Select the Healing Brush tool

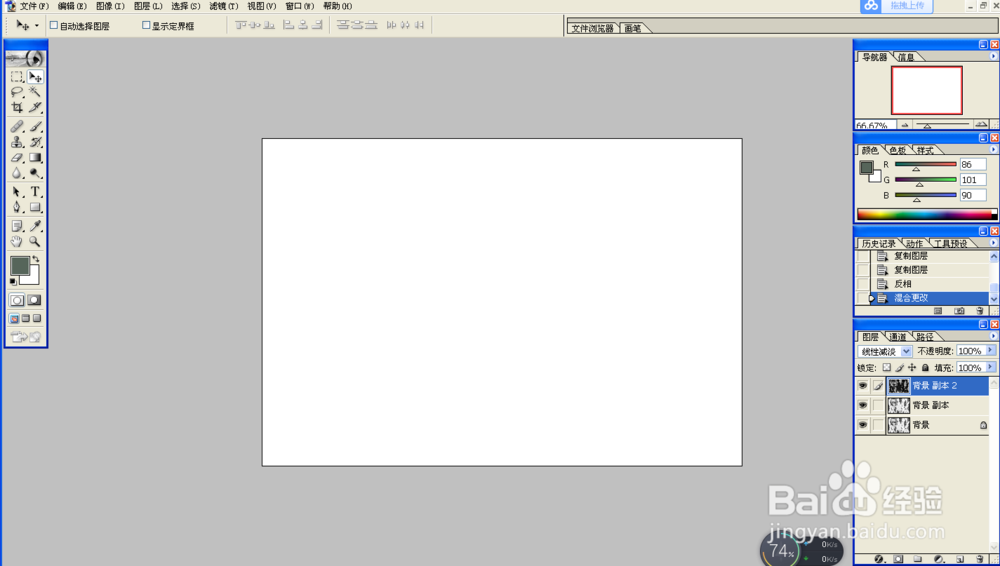point(17,126)
